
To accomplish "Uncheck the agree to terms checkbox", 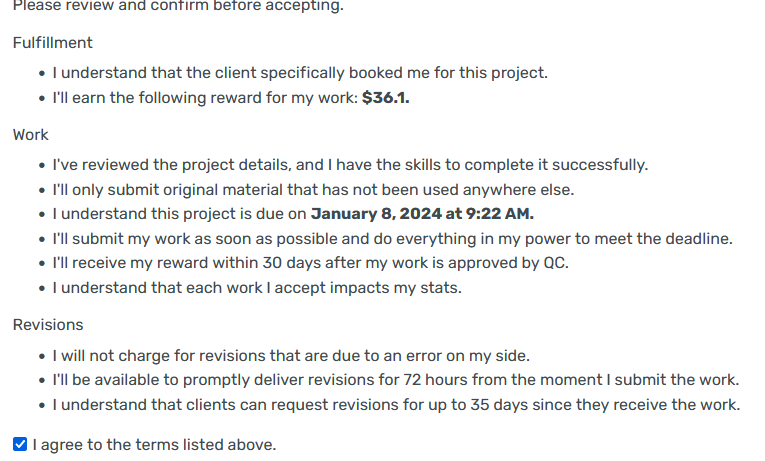I will click(x=20, y=444).
